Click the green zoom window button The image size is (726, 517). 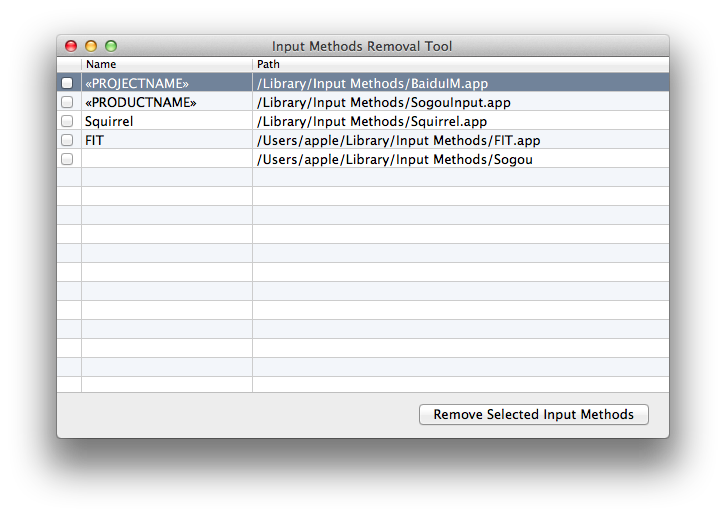(x=111, y=46)
